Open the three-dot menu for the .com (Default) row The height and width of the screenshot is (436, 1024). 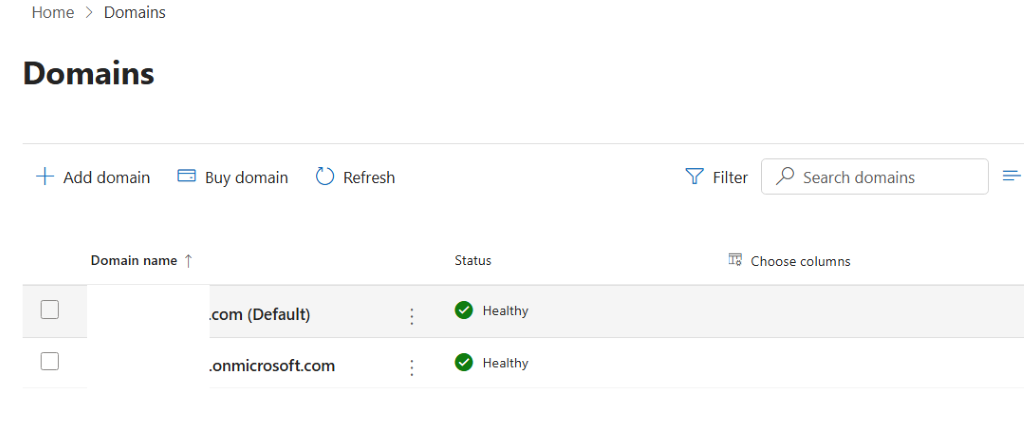click(411, 317)
